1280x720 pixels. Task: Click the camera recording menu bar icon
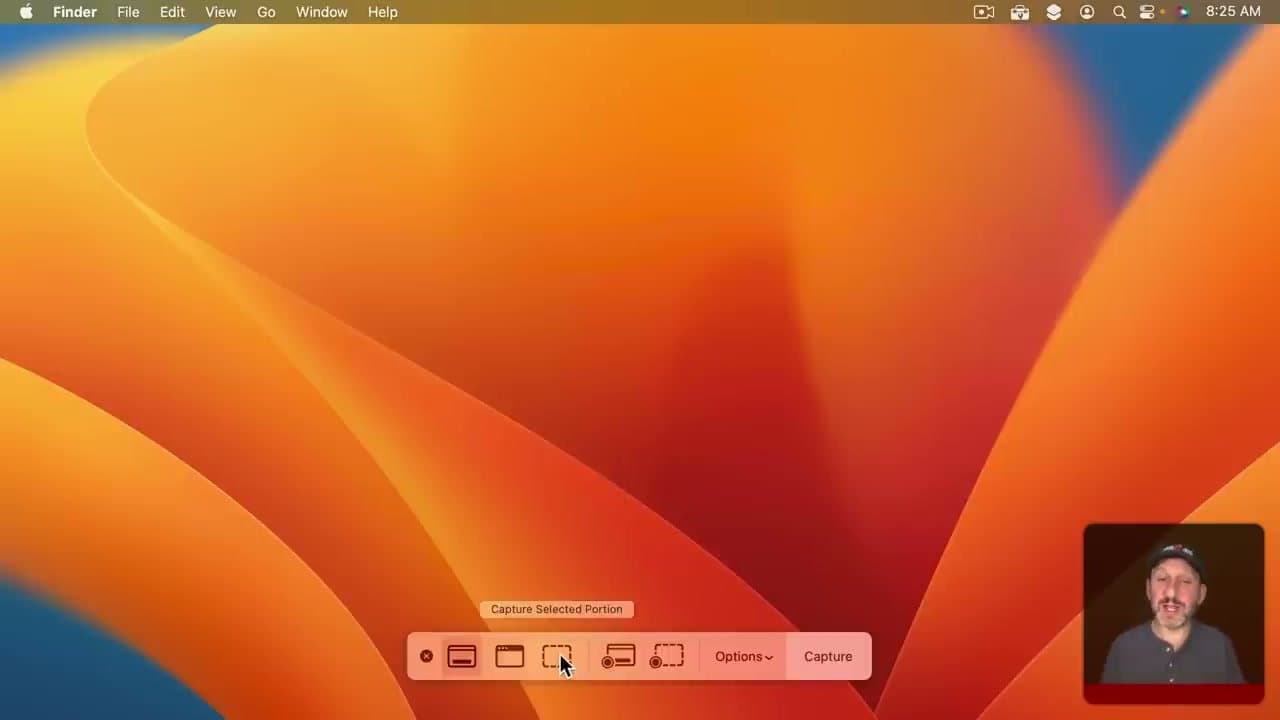pyautogui.click(x=984, y=12)
